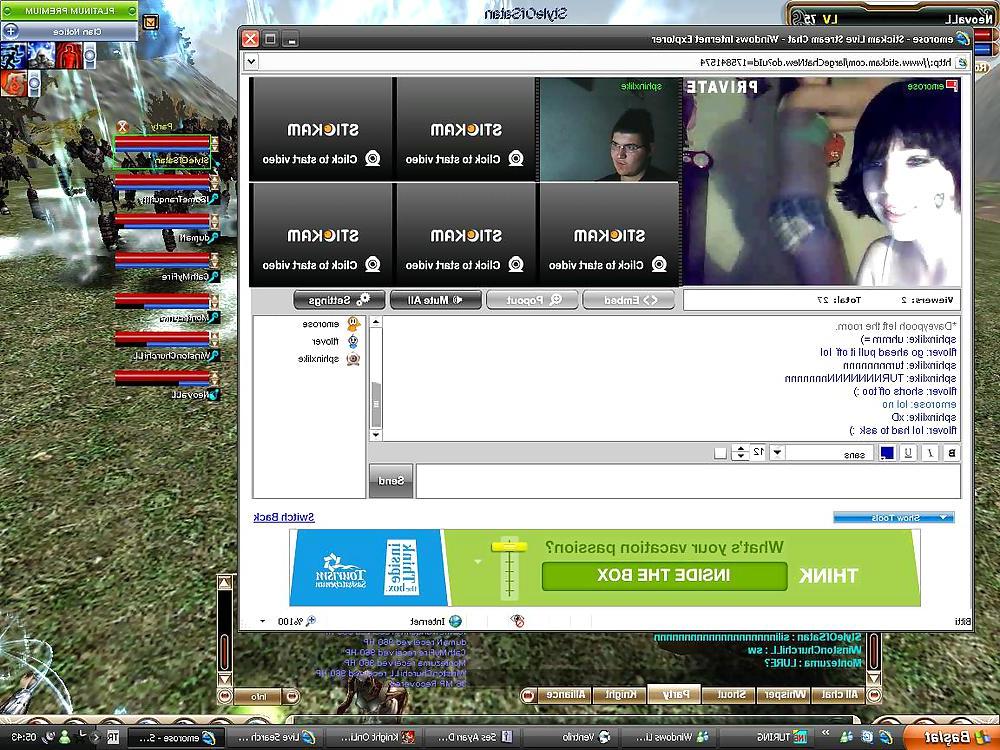Open the Popout video button

[x=533, y=300]
